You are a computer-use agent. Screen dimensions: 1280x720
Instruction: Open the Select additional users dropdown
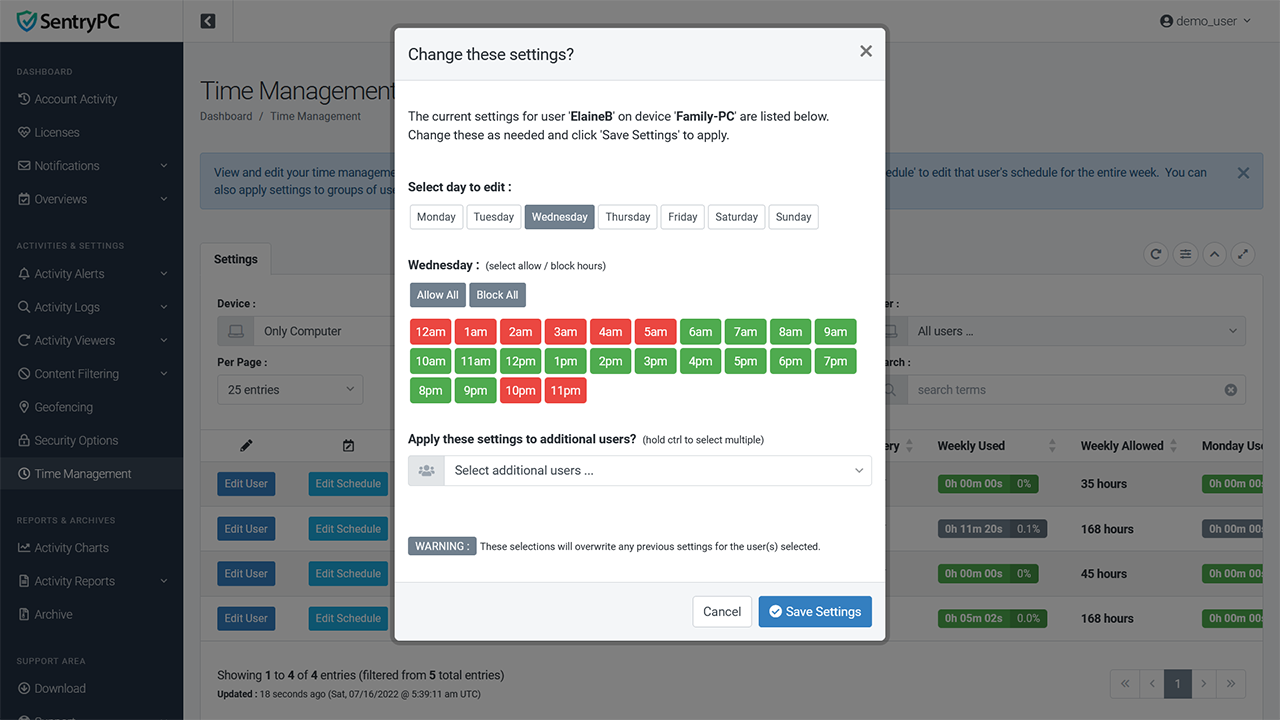(640, 470)
